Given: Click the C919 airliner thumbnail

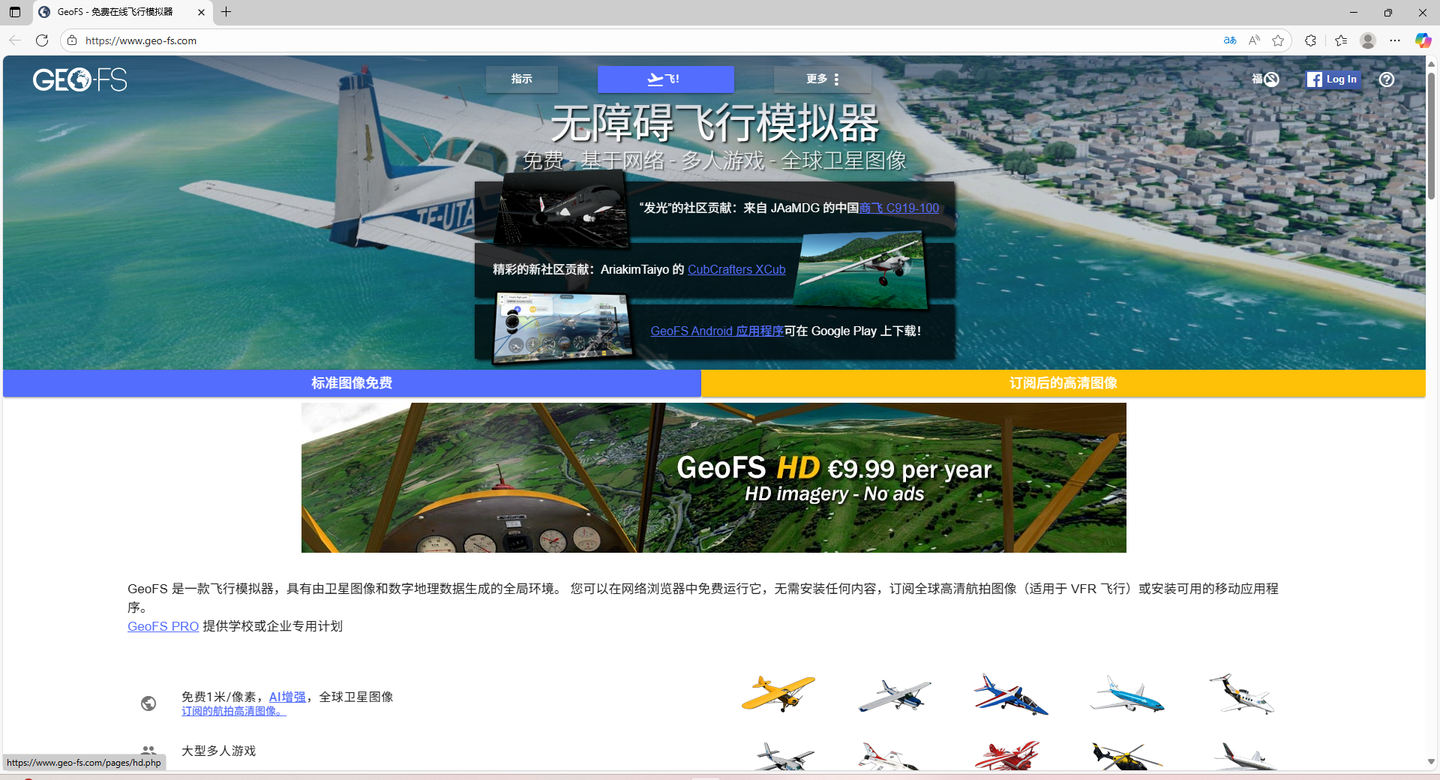Looking at the screenshot, I should (561, 208).
